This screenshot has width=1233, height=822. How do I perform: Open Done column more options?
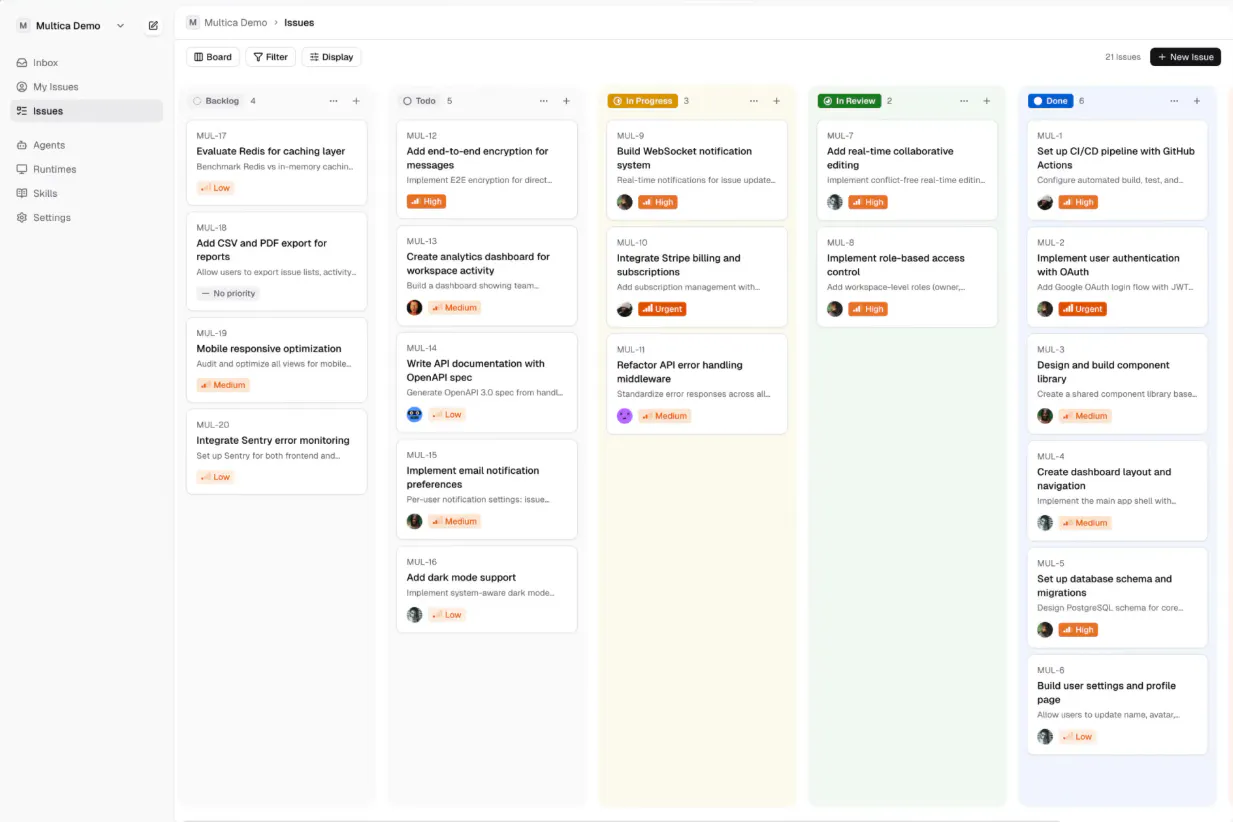tap(1174, 101)
